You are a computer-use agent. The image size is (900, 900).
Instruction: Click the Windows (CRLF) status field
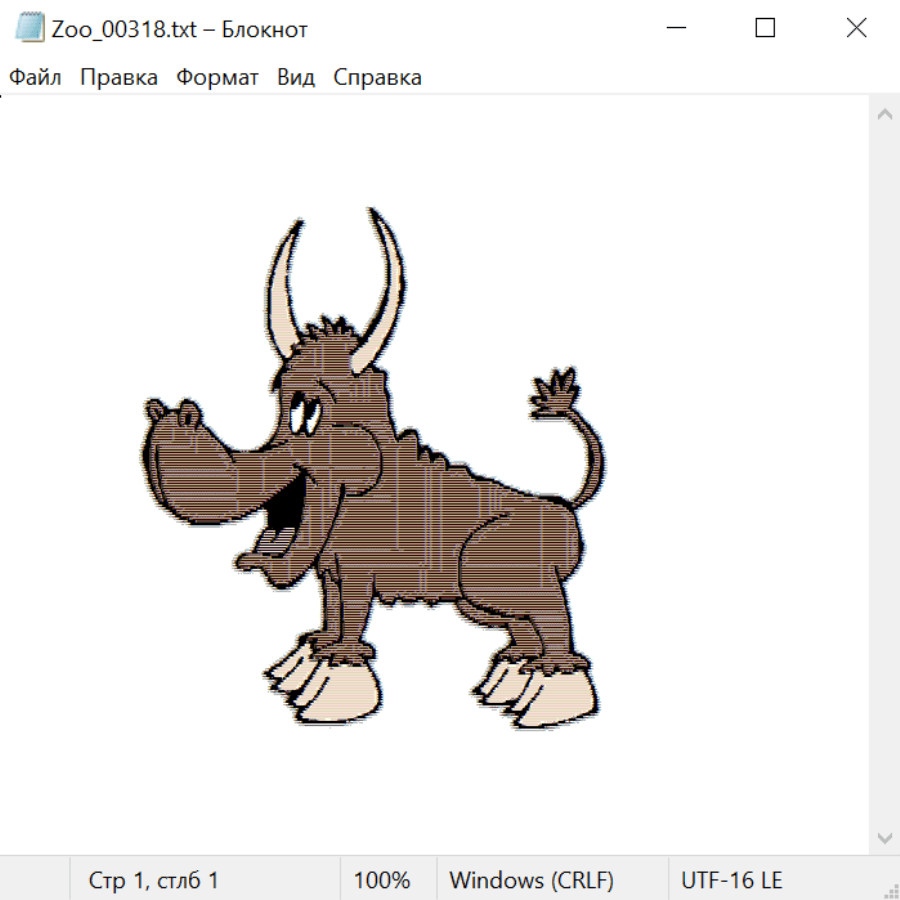pos(531,880)
